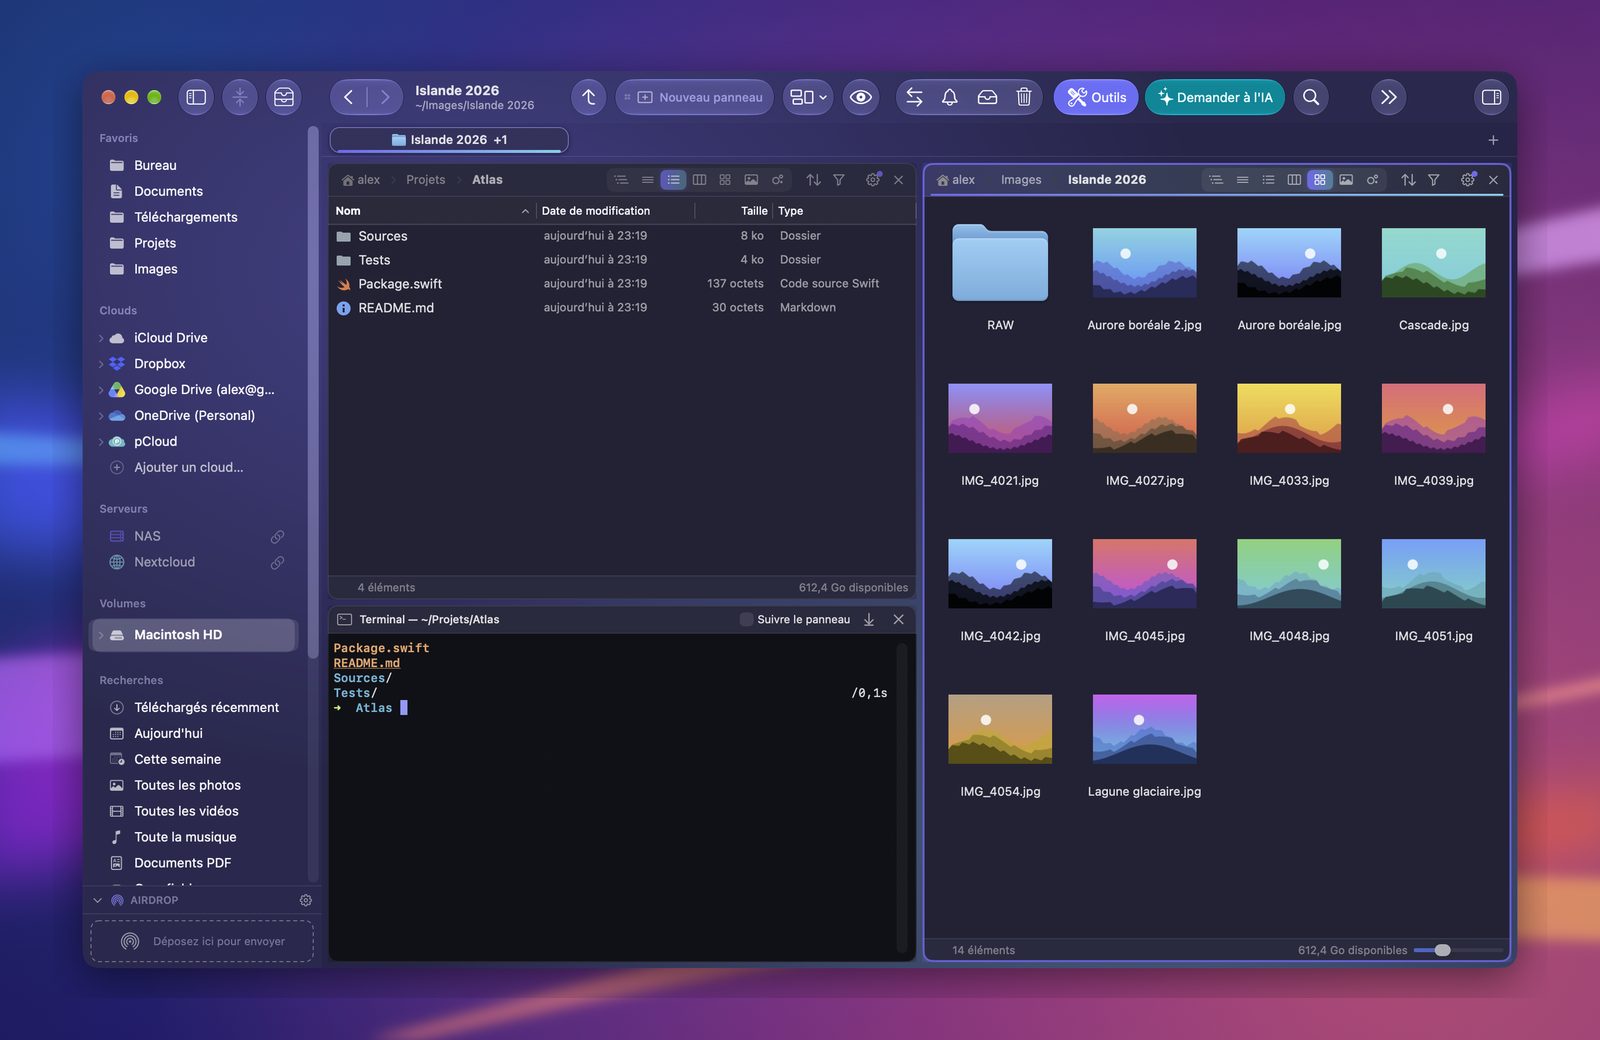Open AirDrop settings gear icon
Image resolution: width=1600 pixels, height=1040 pixels.
(x=306, y=900)
